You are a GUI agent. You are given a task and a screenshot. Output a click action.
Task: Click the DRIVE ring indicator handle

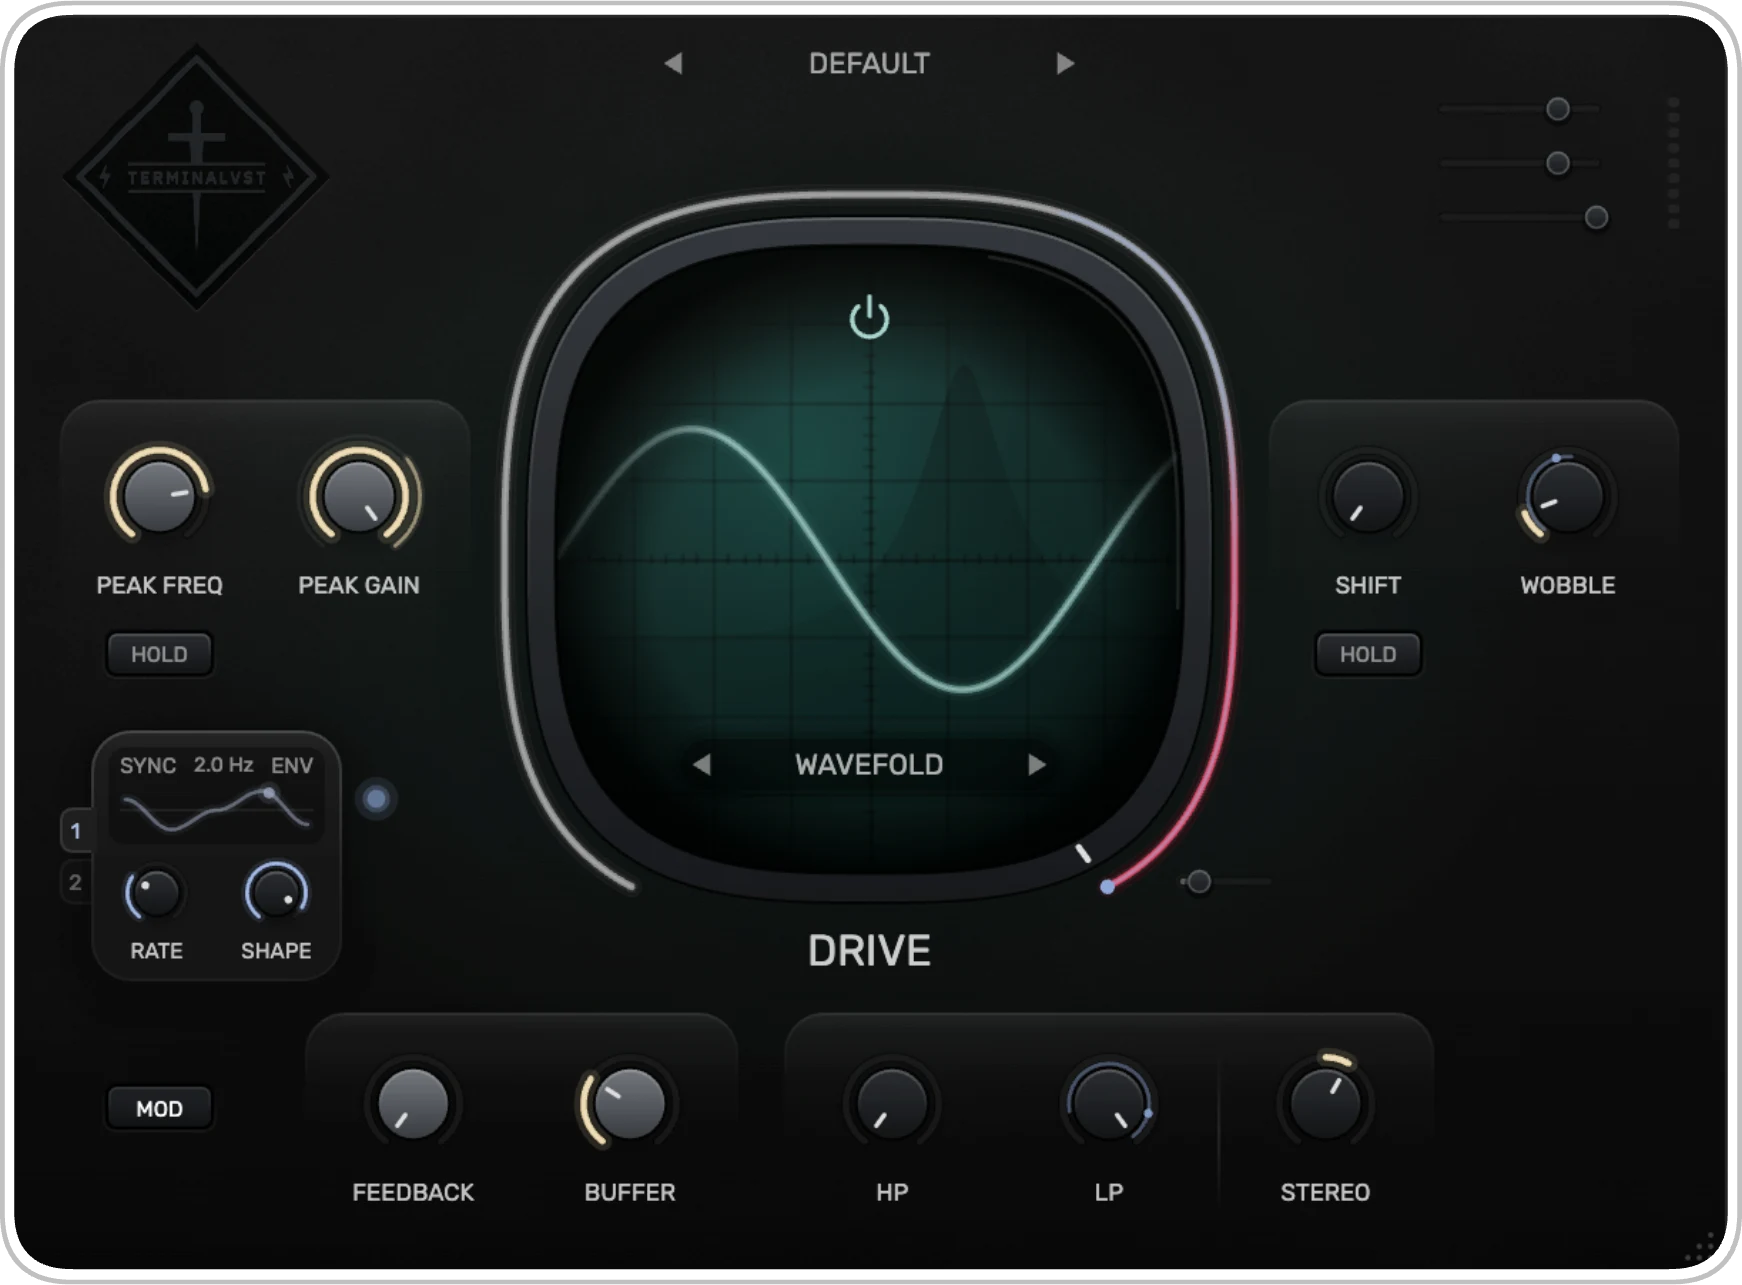[x=1107, y=887]
